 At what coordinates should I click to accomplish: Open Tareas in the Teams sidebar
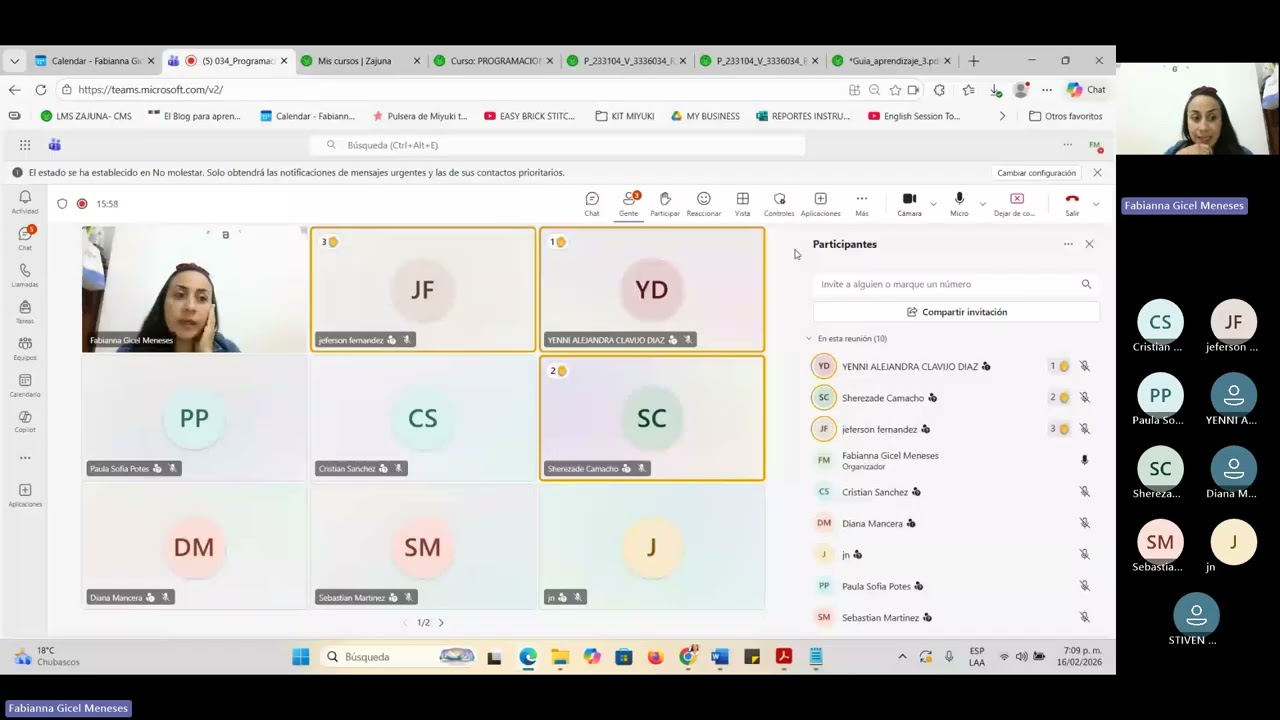pos(25,312)
